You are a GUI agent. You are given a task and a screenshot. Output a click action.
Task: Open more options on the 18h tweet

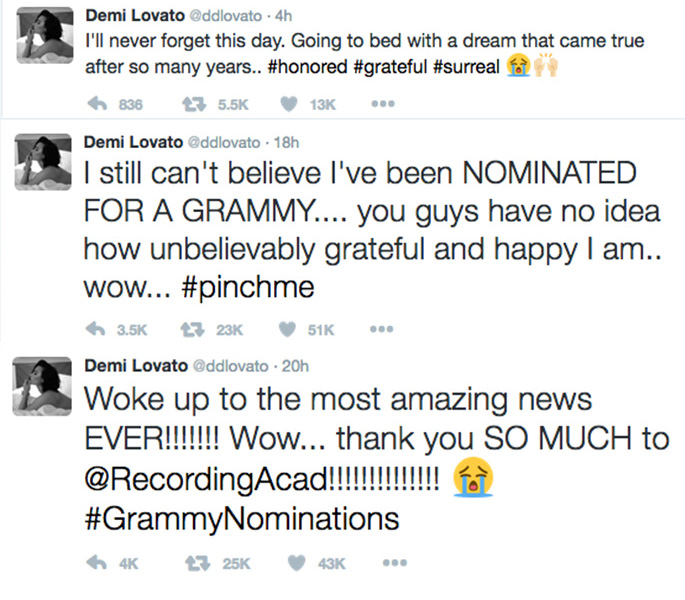(x=382, y=329)
